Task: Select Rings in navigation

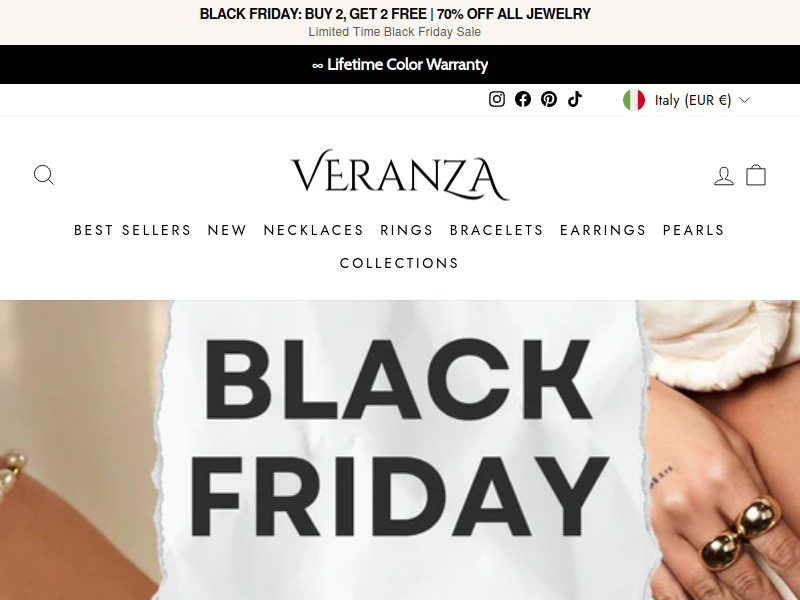Action: (x=407, y=231)
